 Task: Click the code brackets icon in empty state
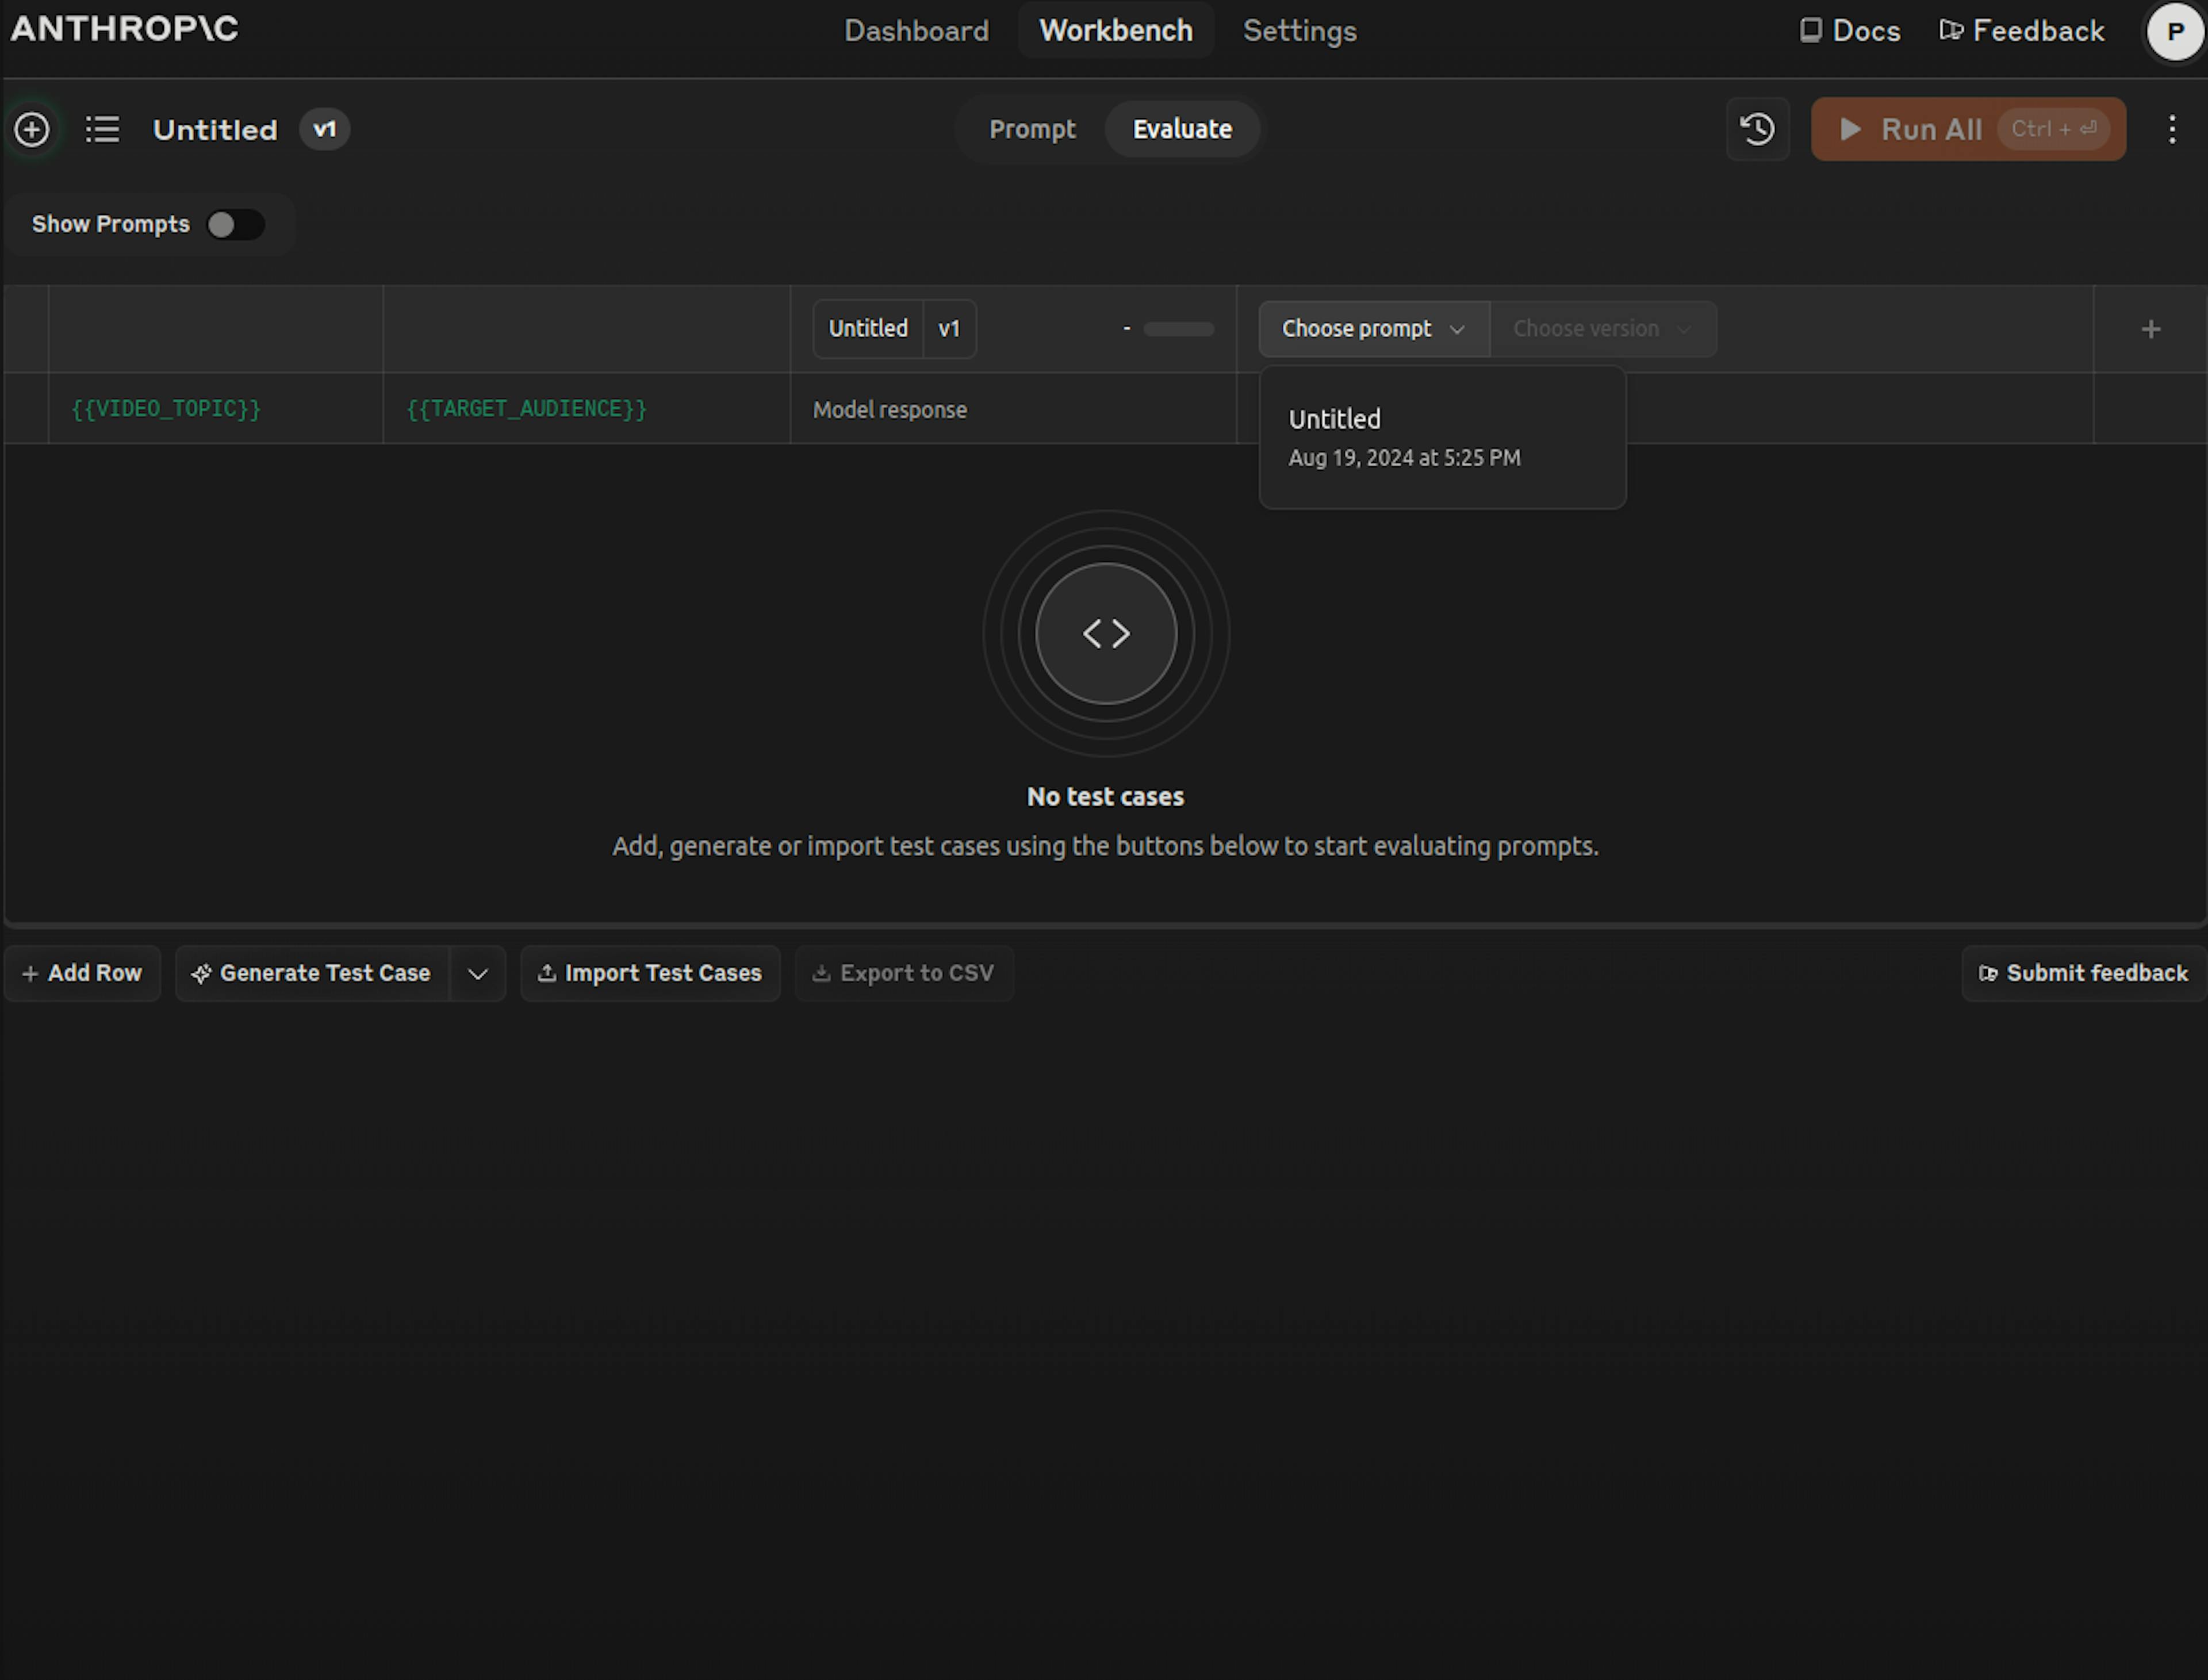(x=1106, y=633)
